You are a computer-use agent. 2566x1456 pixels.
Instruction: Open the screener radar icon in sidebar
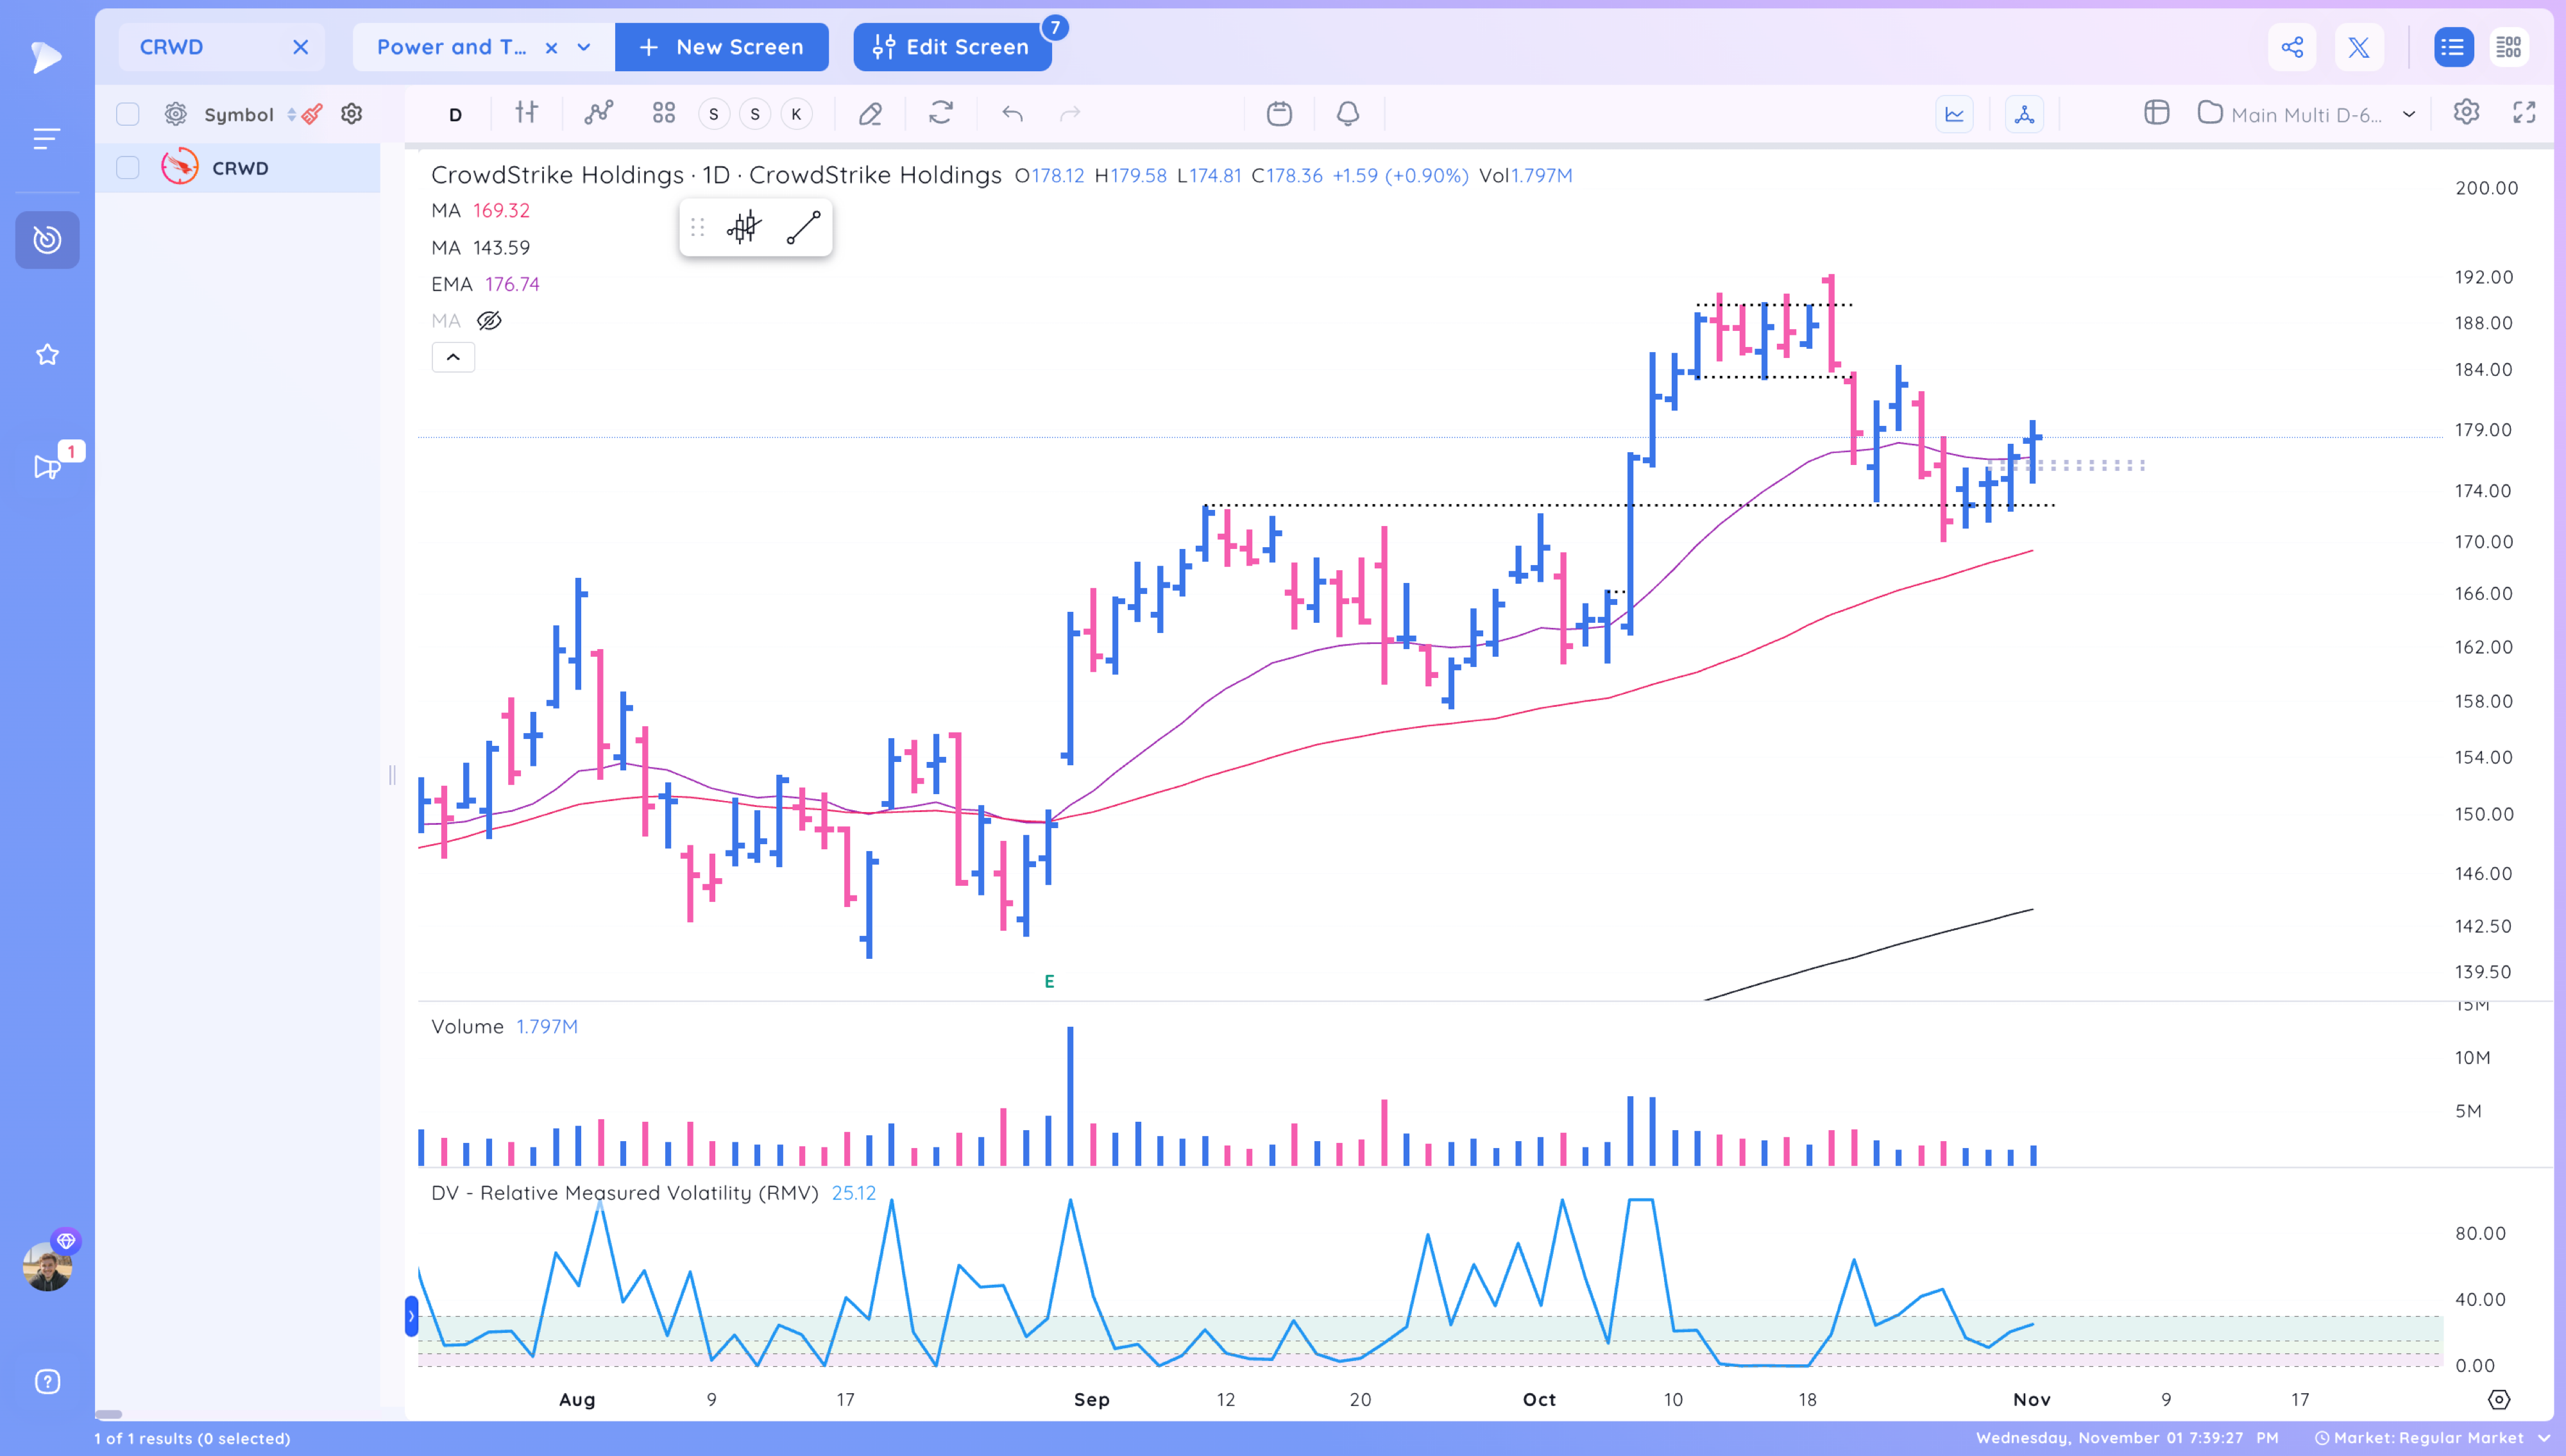47,240
